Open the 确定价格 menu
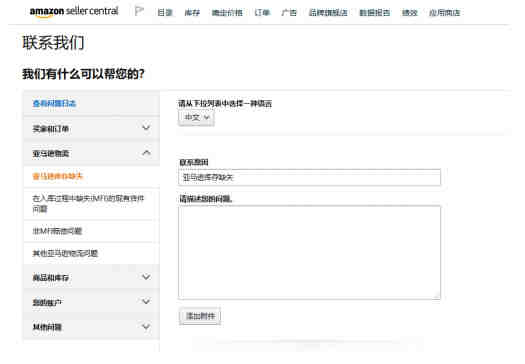 pos(227,13)
